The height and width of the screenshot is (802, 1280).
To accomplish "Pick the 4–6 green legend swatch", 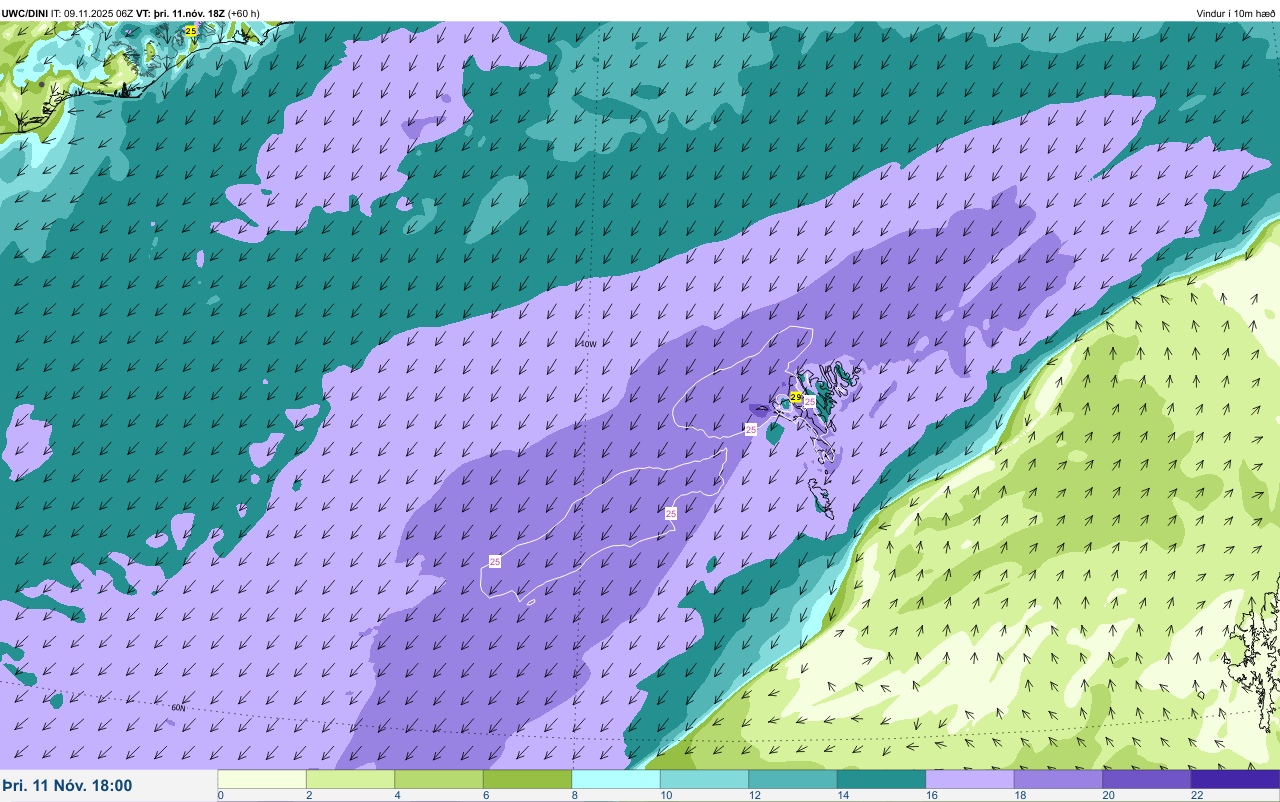I will click(439, 779).
